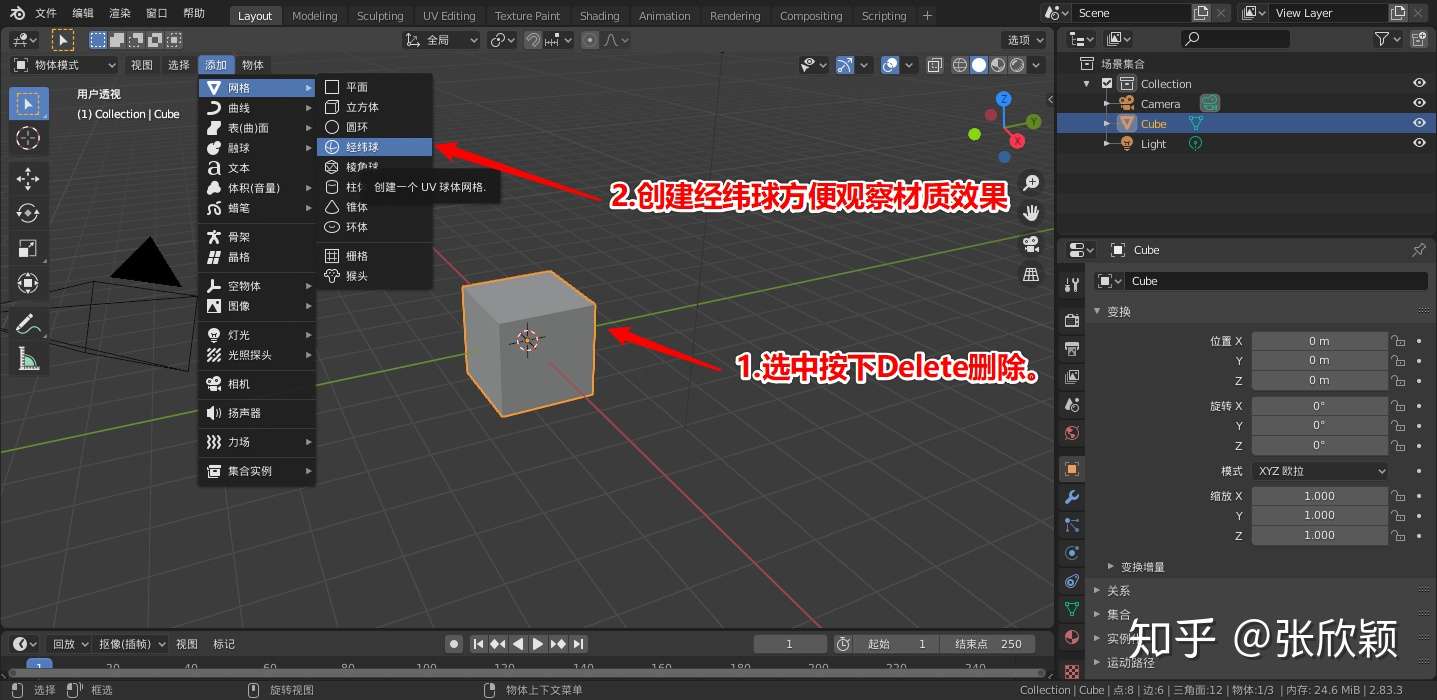Expand the 变换增量 section

pos(1143,566)
